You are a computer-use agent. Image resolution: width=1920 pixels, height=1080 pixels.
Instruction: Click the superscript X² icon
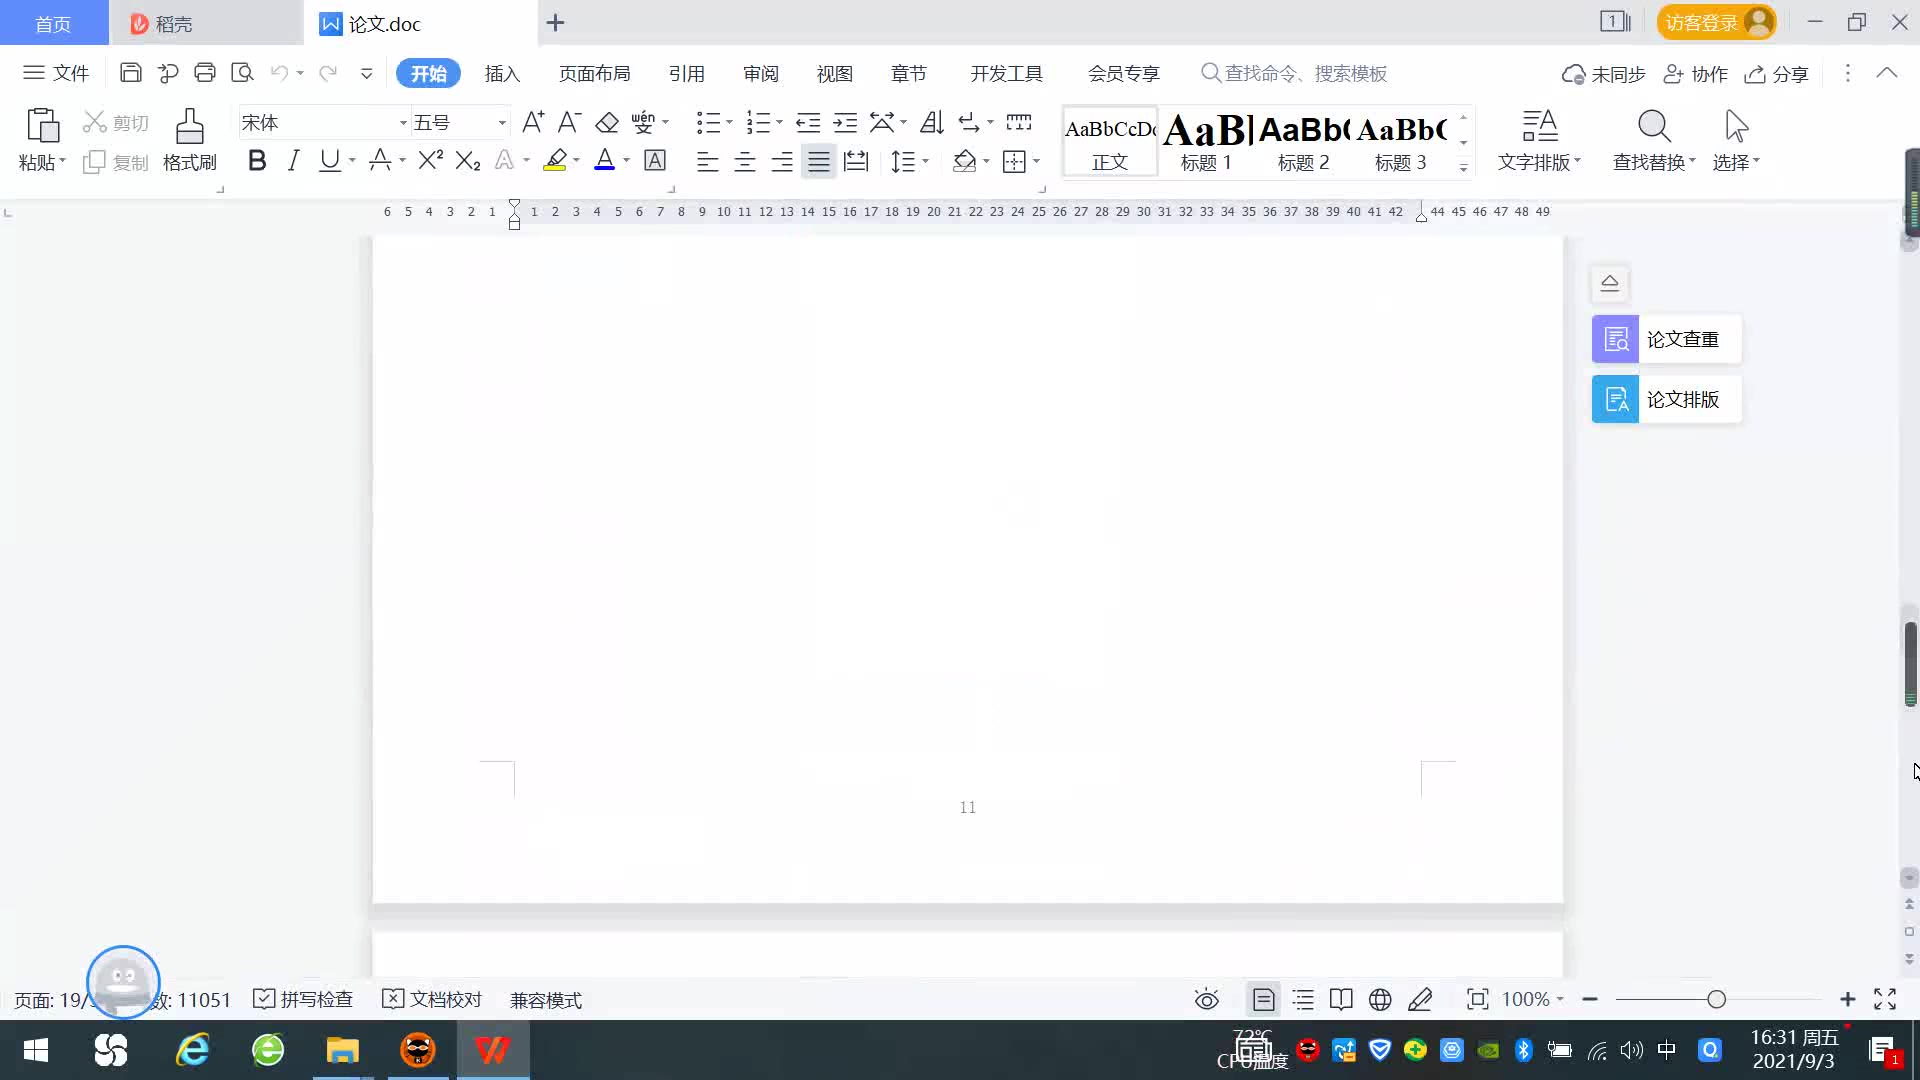coord(430,161)
